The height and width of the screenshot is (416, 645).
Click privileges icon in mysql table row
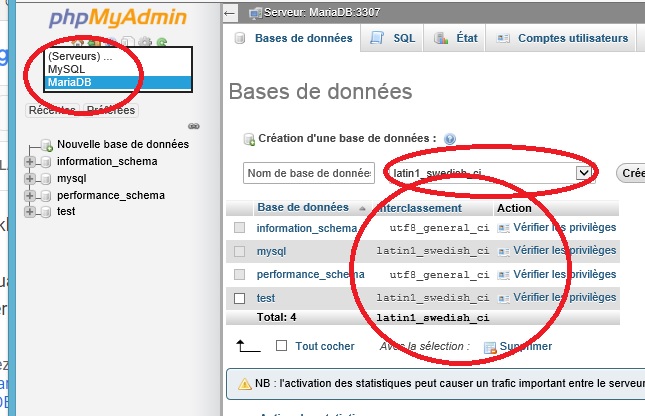click(503, 251)
